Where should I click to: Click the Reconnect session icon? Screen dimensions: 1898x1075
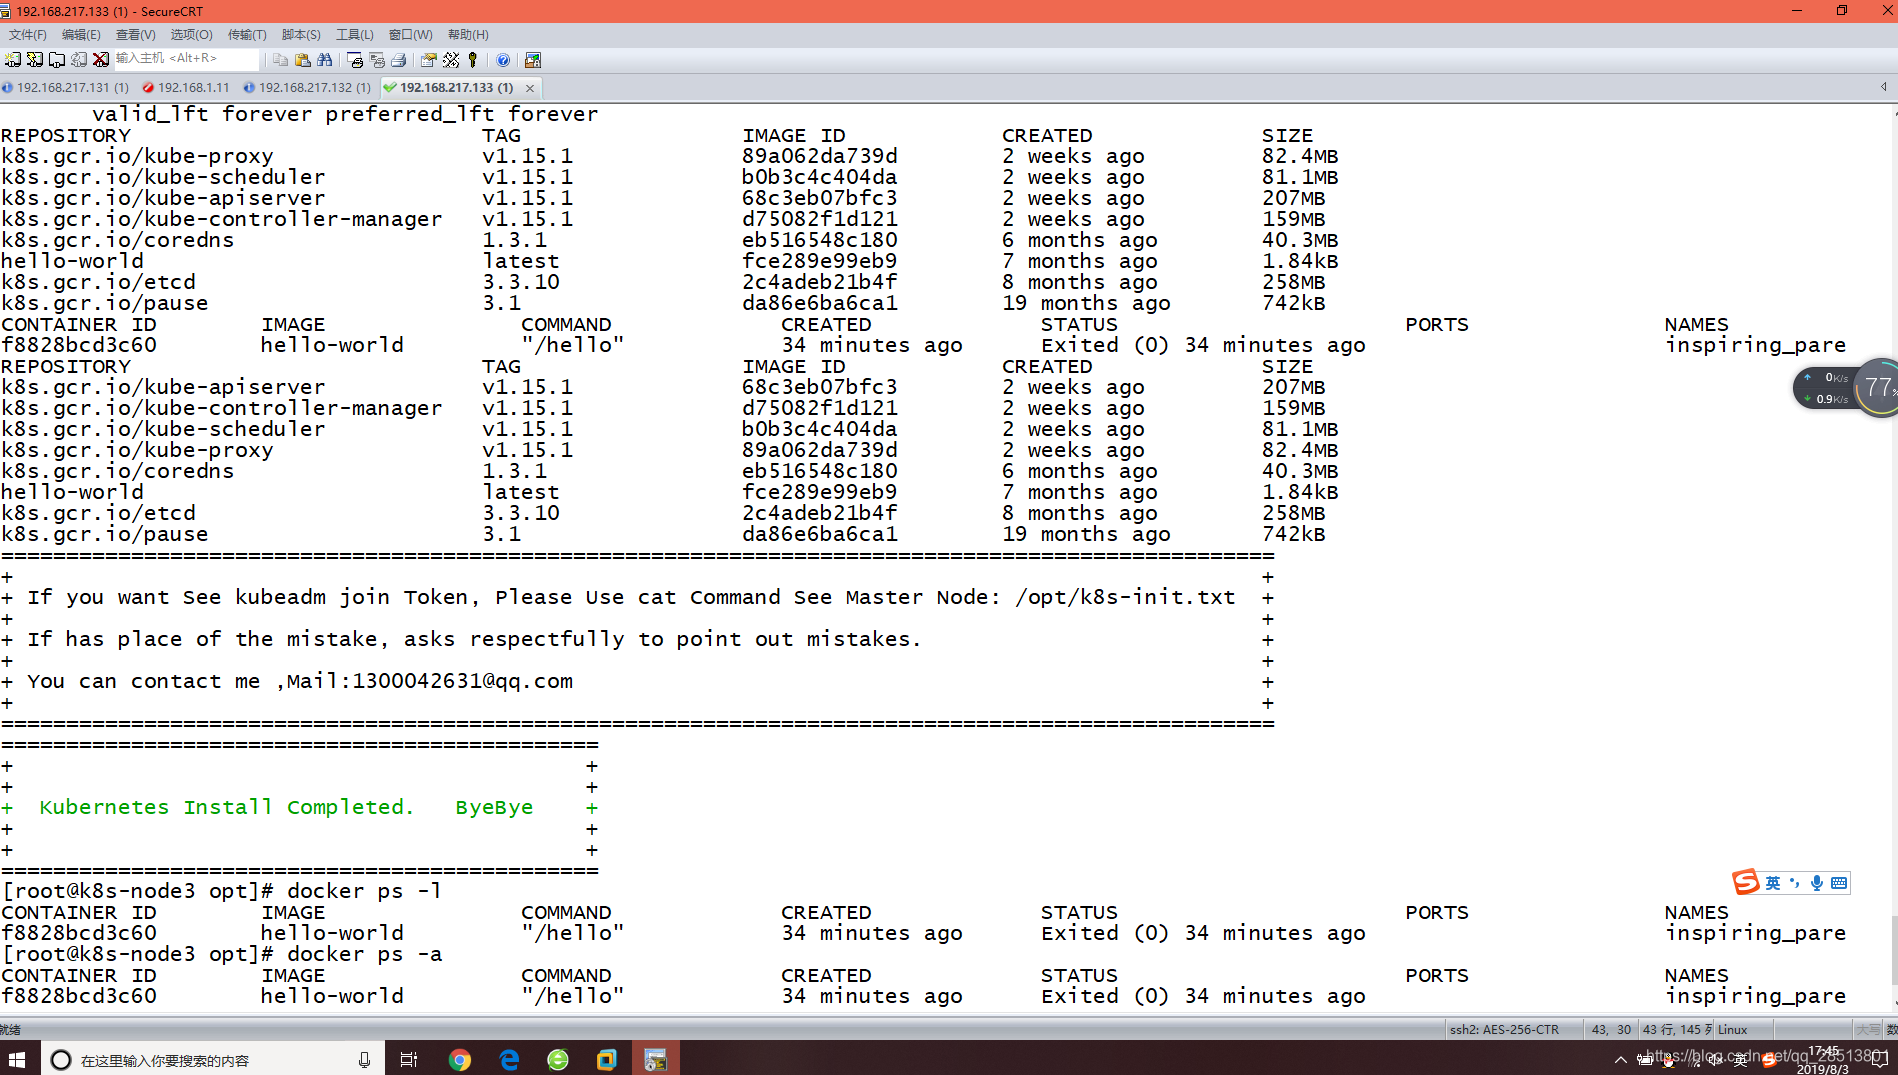79,60
